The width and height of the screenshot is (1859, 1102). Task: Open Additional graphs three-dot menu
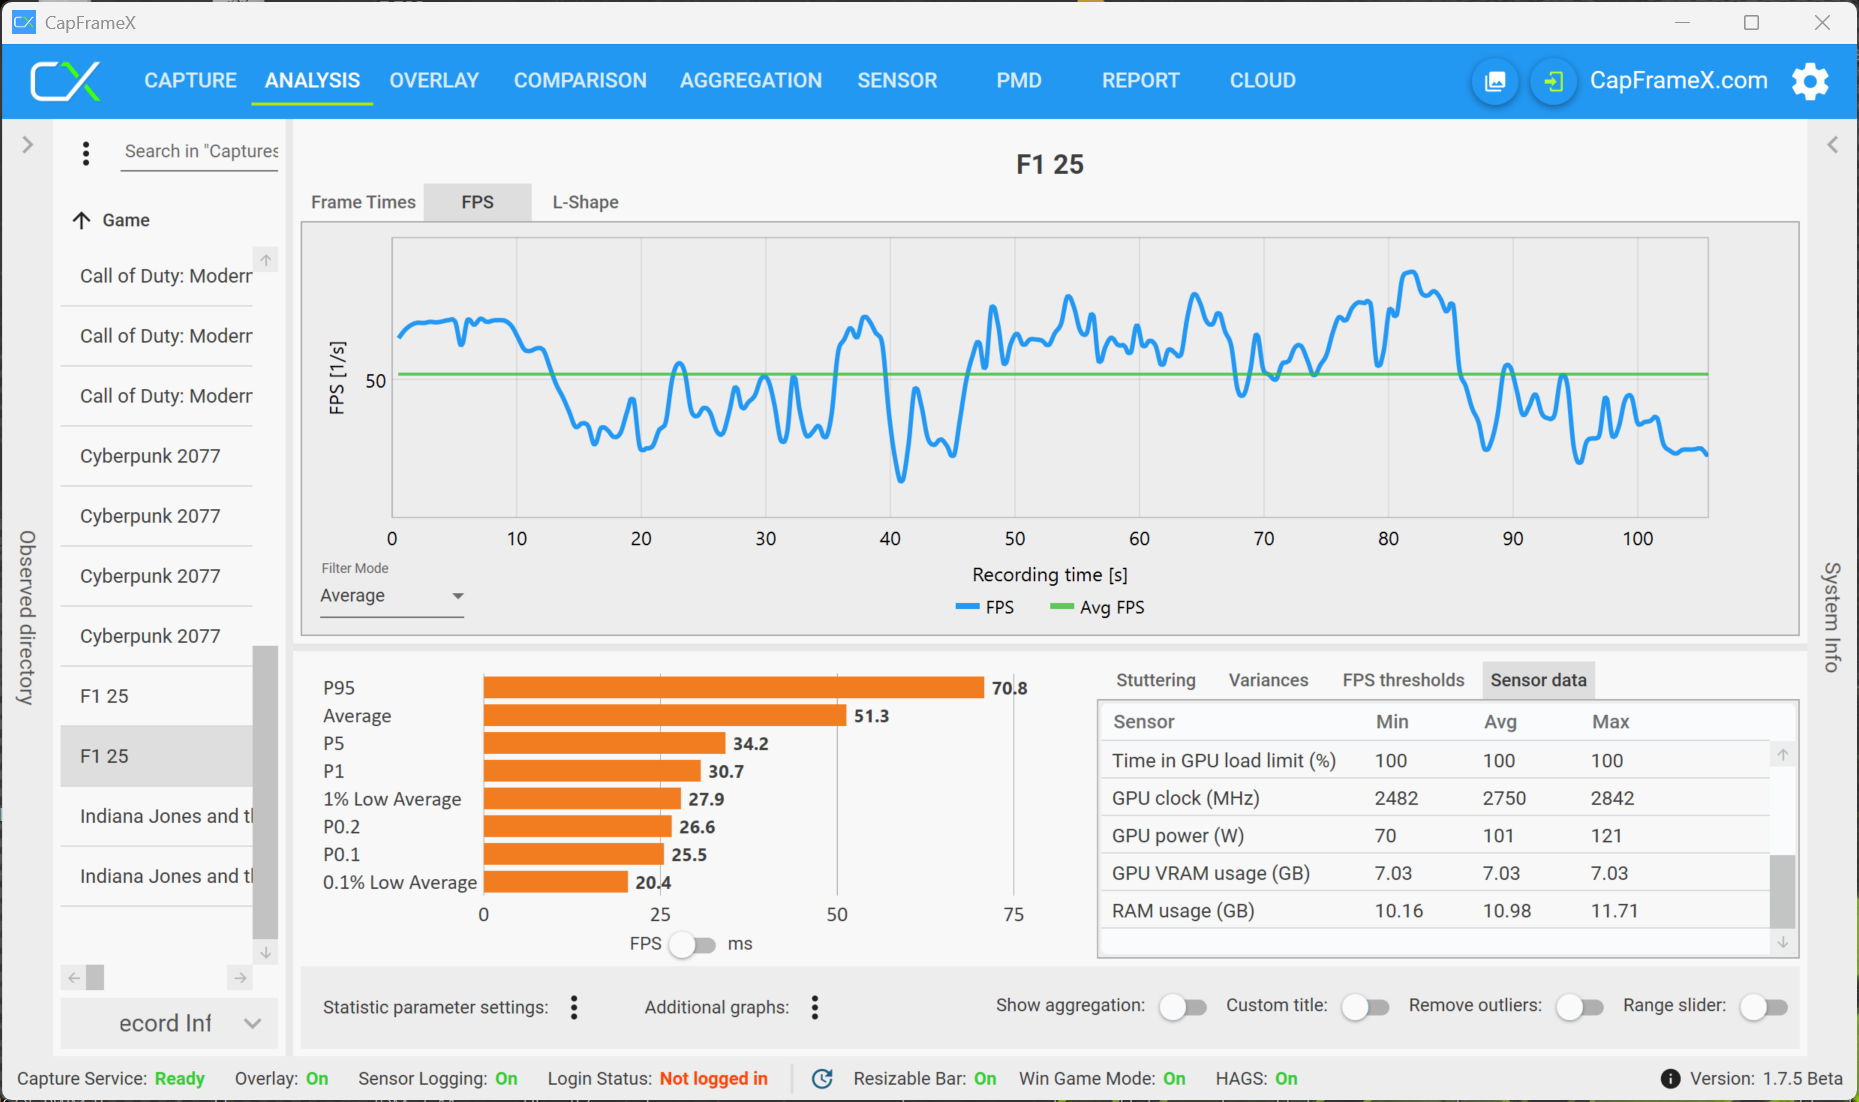click(x=815, y=1007)
